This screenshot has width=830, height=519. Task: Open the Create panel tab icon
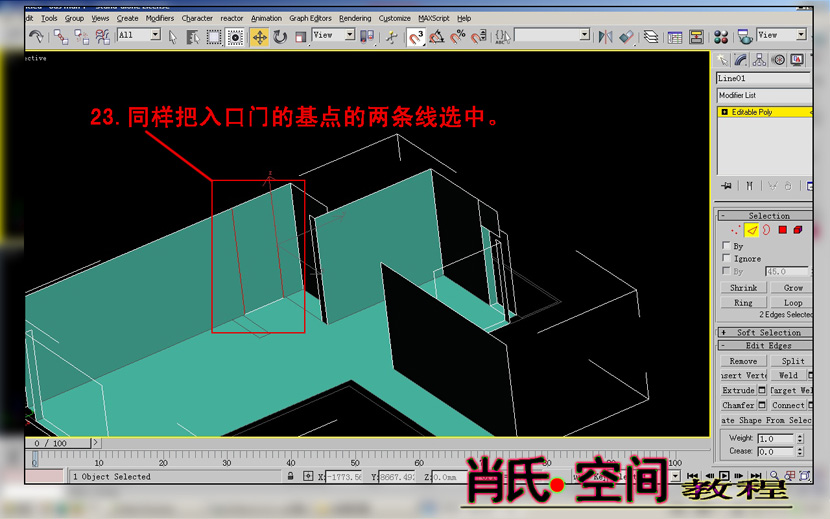pyautogui.click(x=722, y=60)
